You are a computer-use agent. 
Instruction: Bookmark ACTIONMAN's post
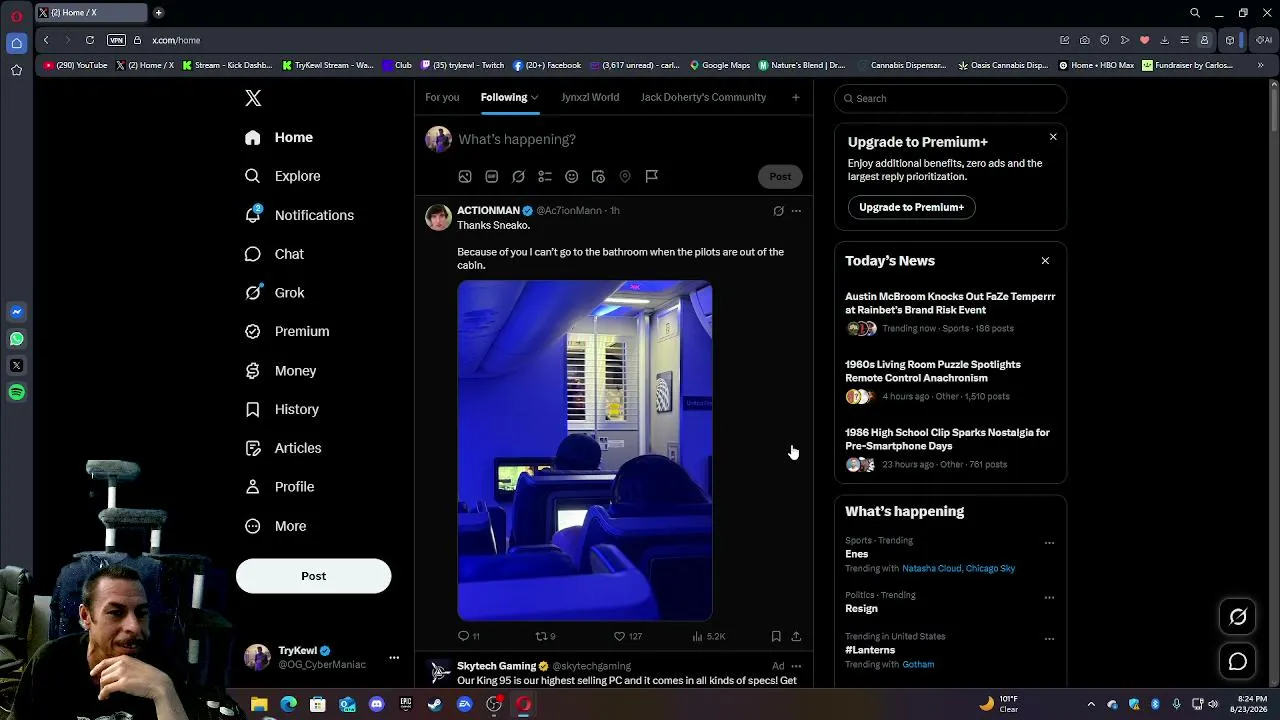click(776, 636)
